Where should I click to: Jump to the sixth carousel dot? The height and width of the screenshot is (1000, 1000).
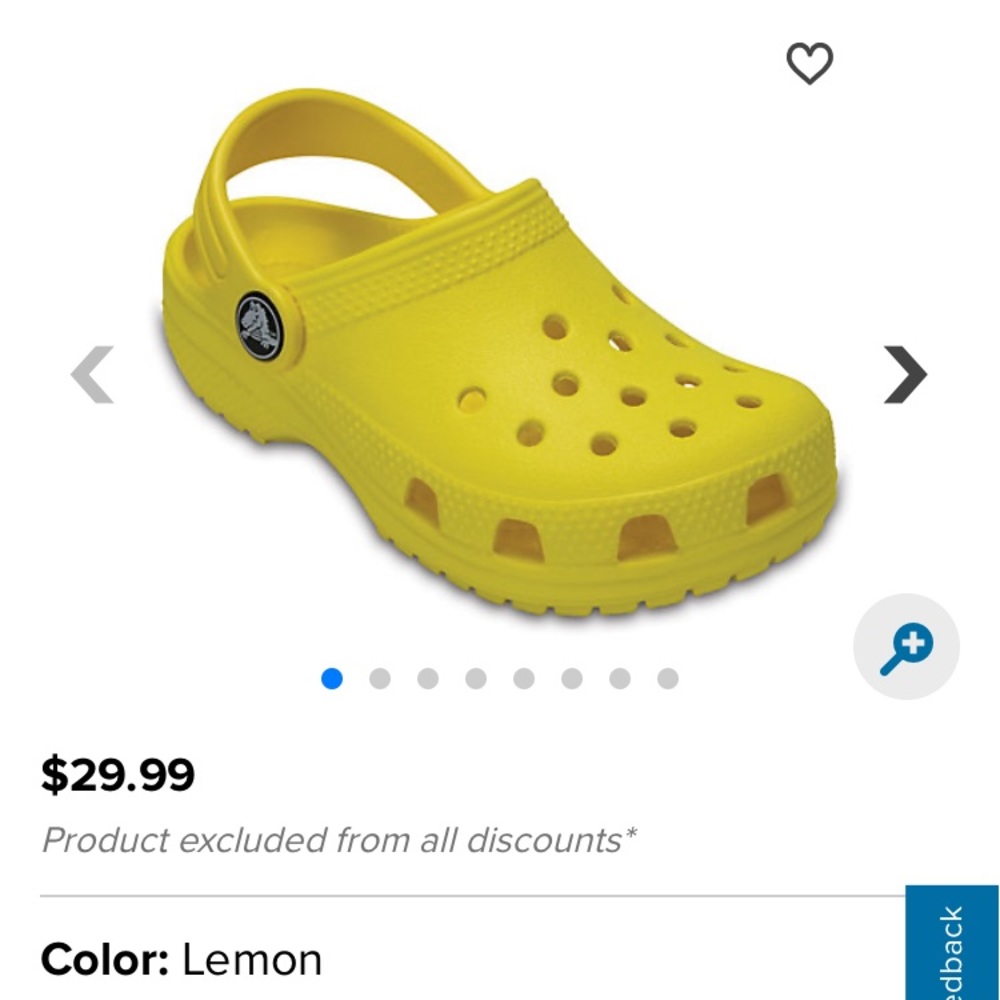(572, 679)
